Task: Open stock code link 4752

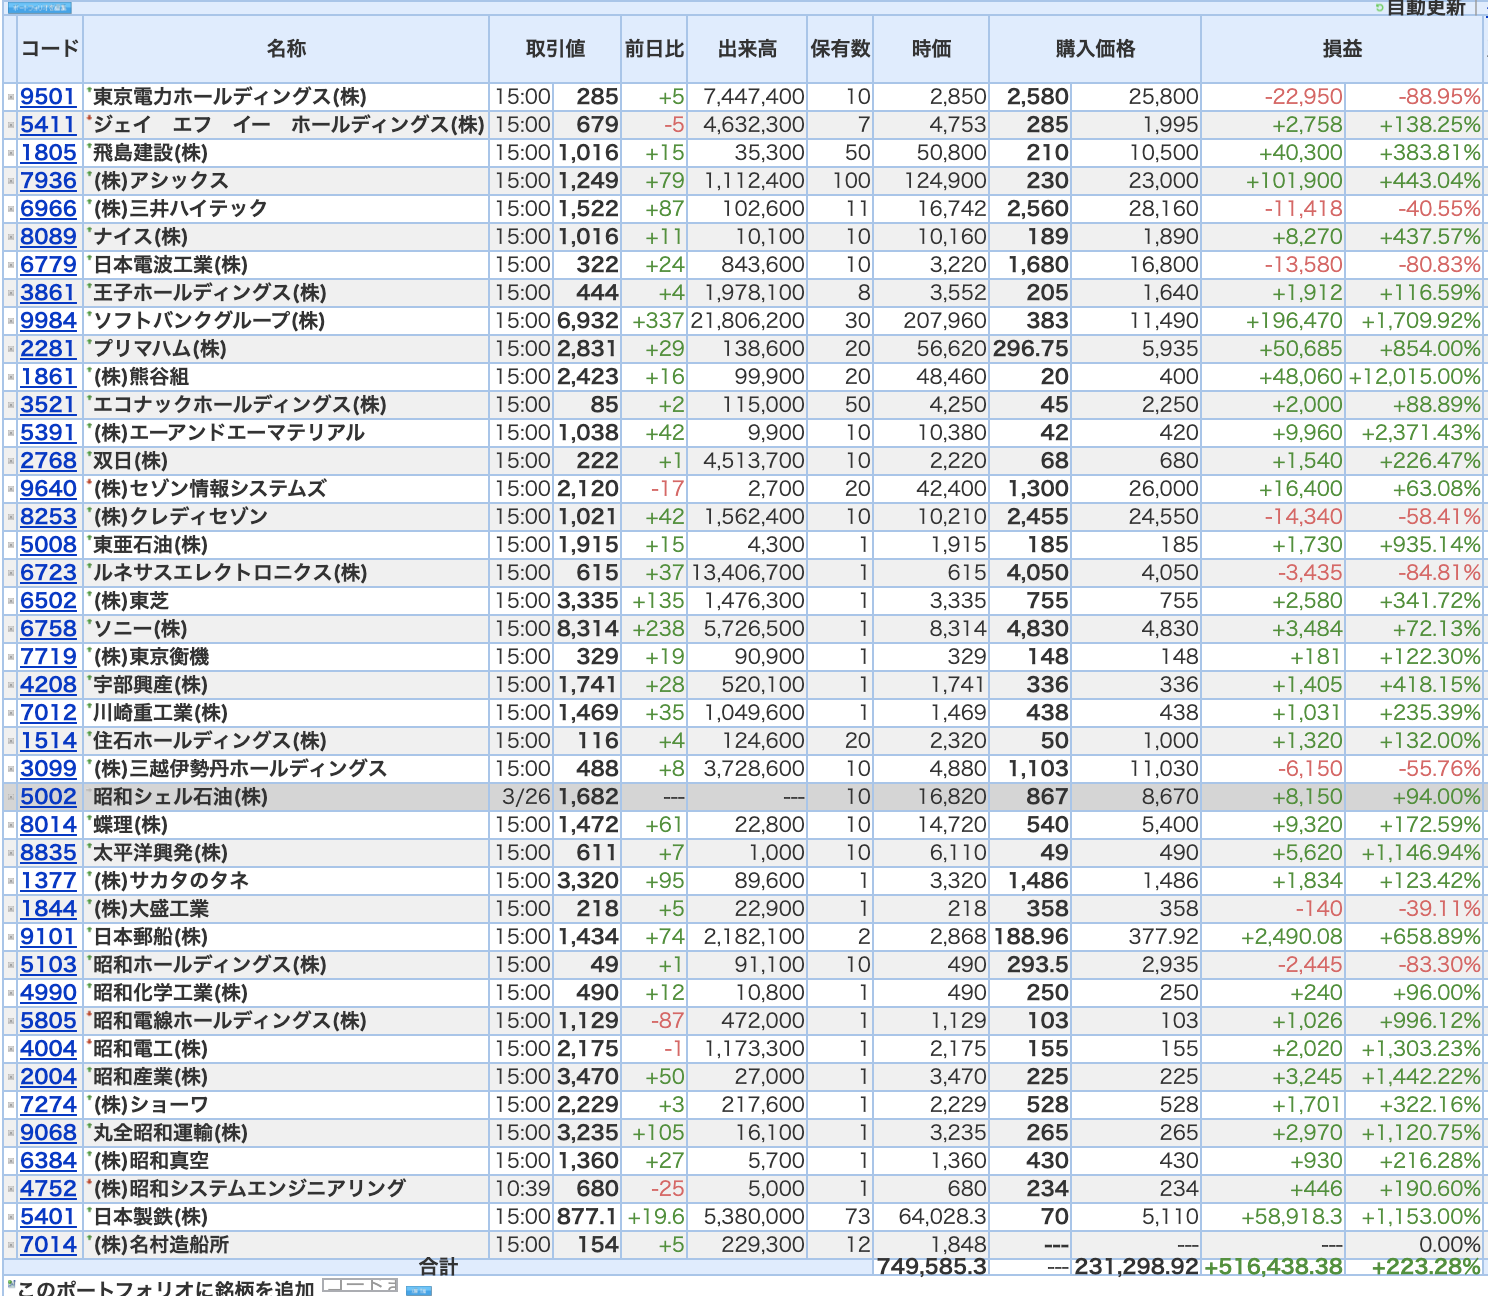Action: click(x=48, y=1189)
